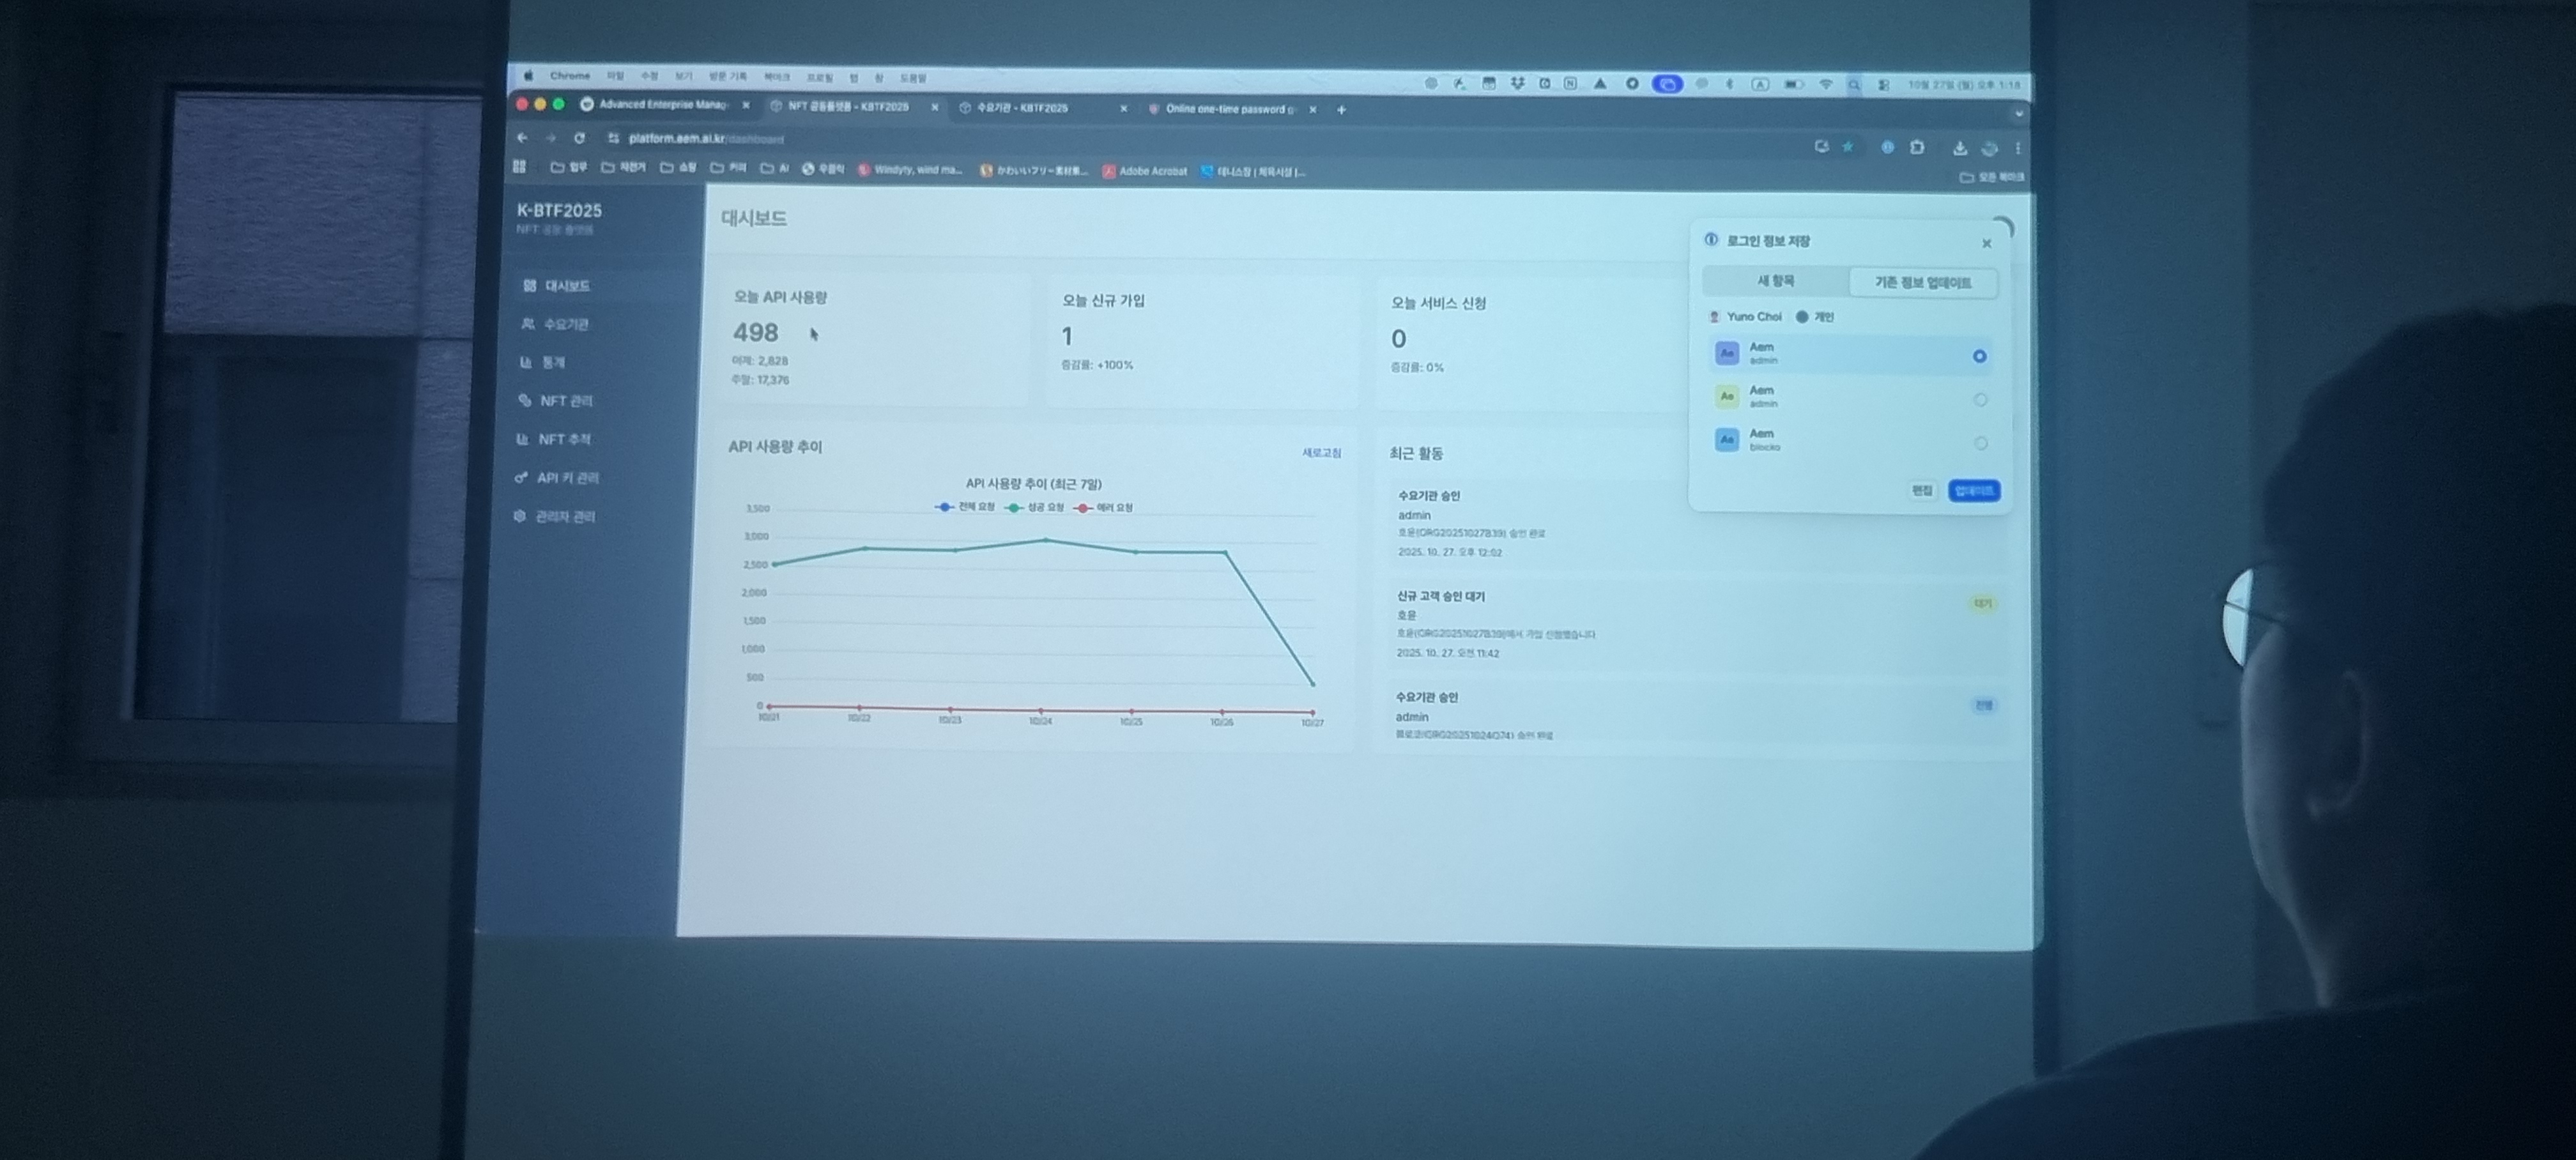This screenshot has width=2576, height=1160.
Task: Open the Chrome three-dot menu
Action: pyautogui.click(x=2018, y=148)
